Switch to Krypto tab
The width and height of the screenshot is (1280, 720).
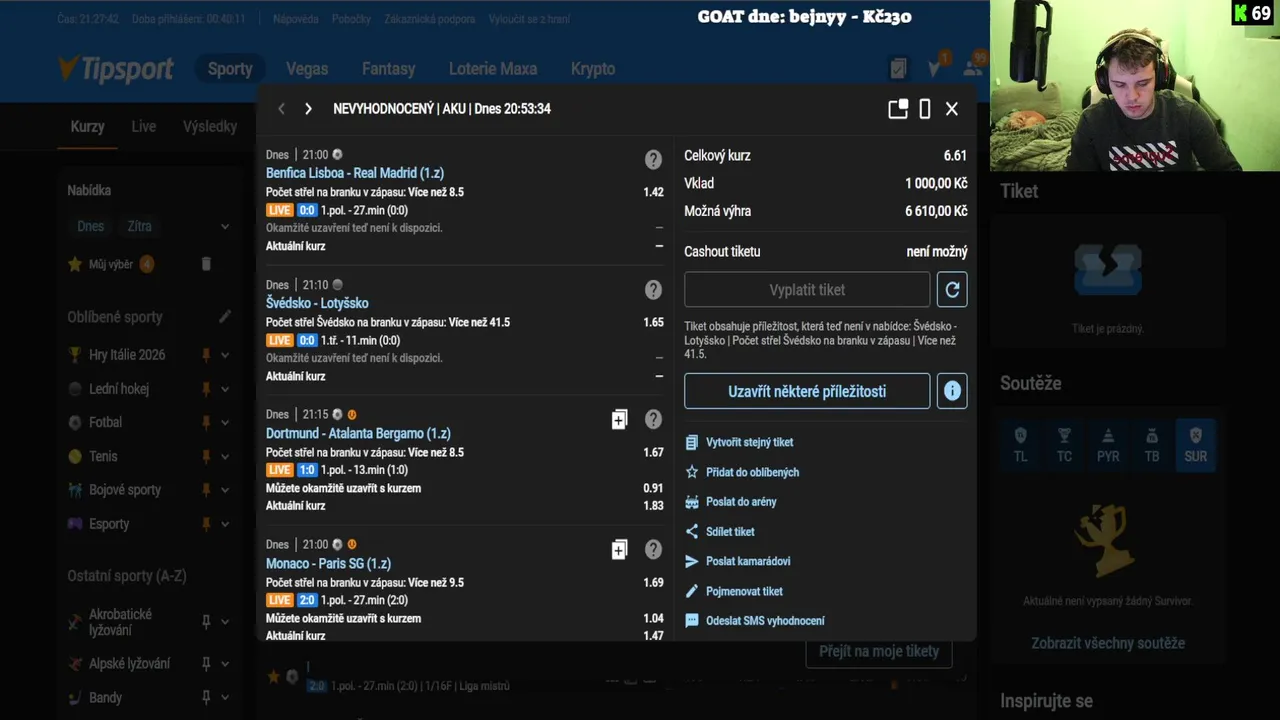pyautogui.click(x=593, y=69)
